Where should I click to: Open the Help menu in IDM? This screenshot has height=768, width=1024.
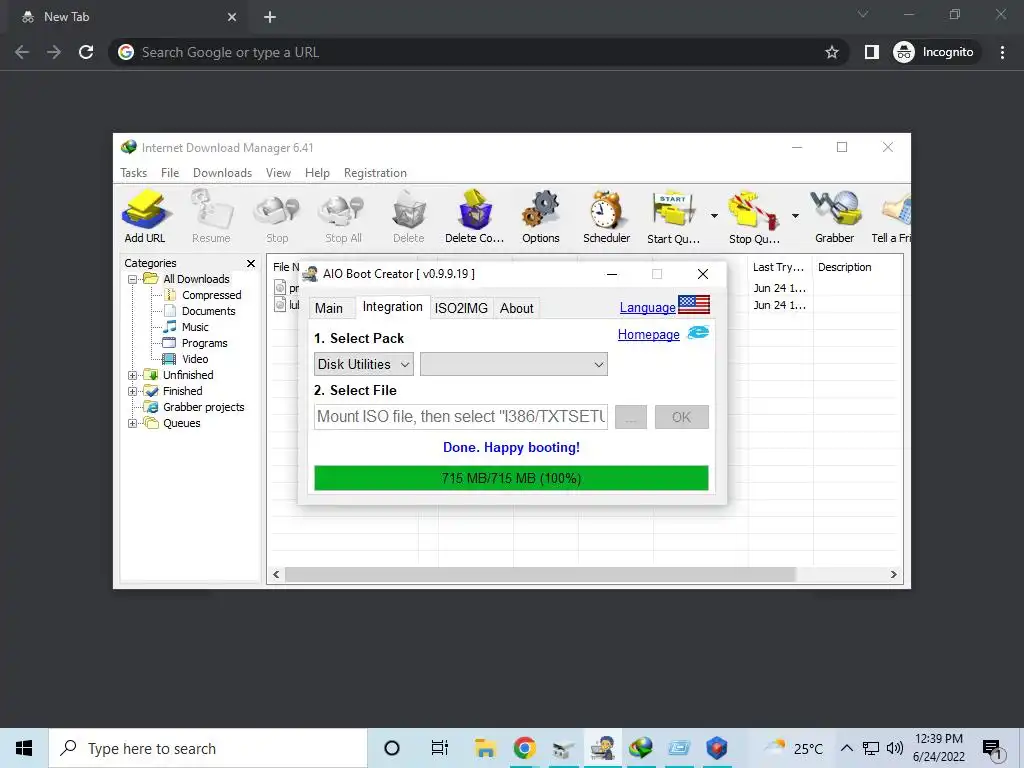[x=317, y=173]
